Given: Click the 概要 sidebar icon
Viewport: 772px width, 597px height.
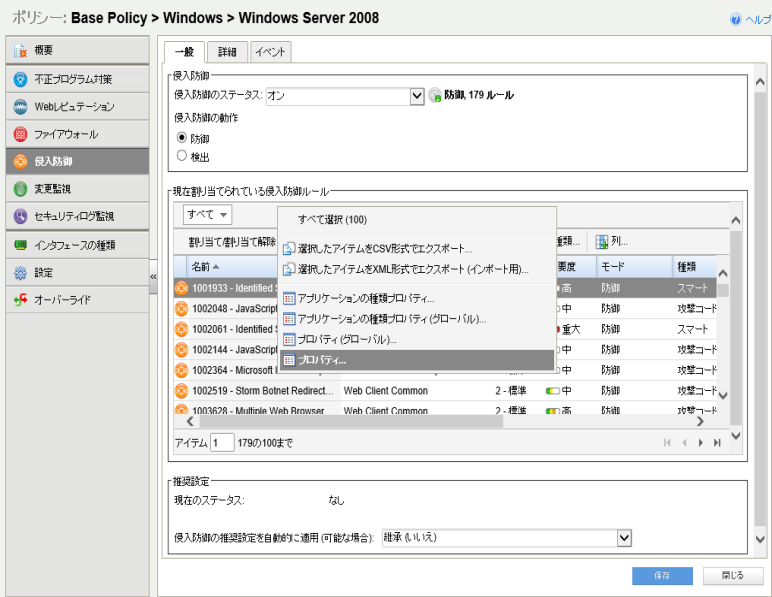Looking at the screenshot, I should pyautogui.click(x=20, y=50).
